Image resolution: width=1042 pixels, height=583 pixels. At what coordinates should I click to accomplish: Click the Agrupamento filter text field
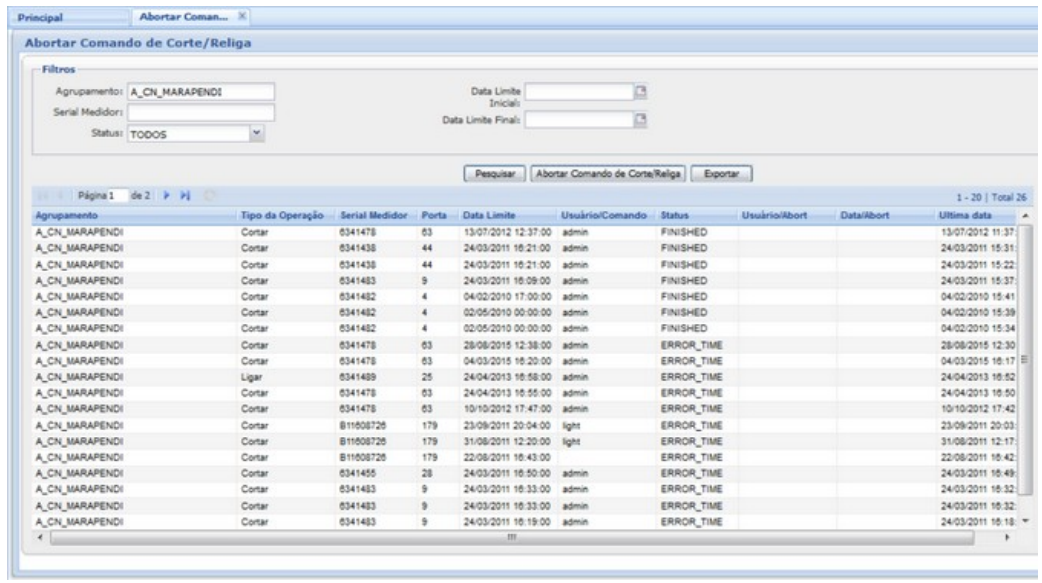[200, 93]
